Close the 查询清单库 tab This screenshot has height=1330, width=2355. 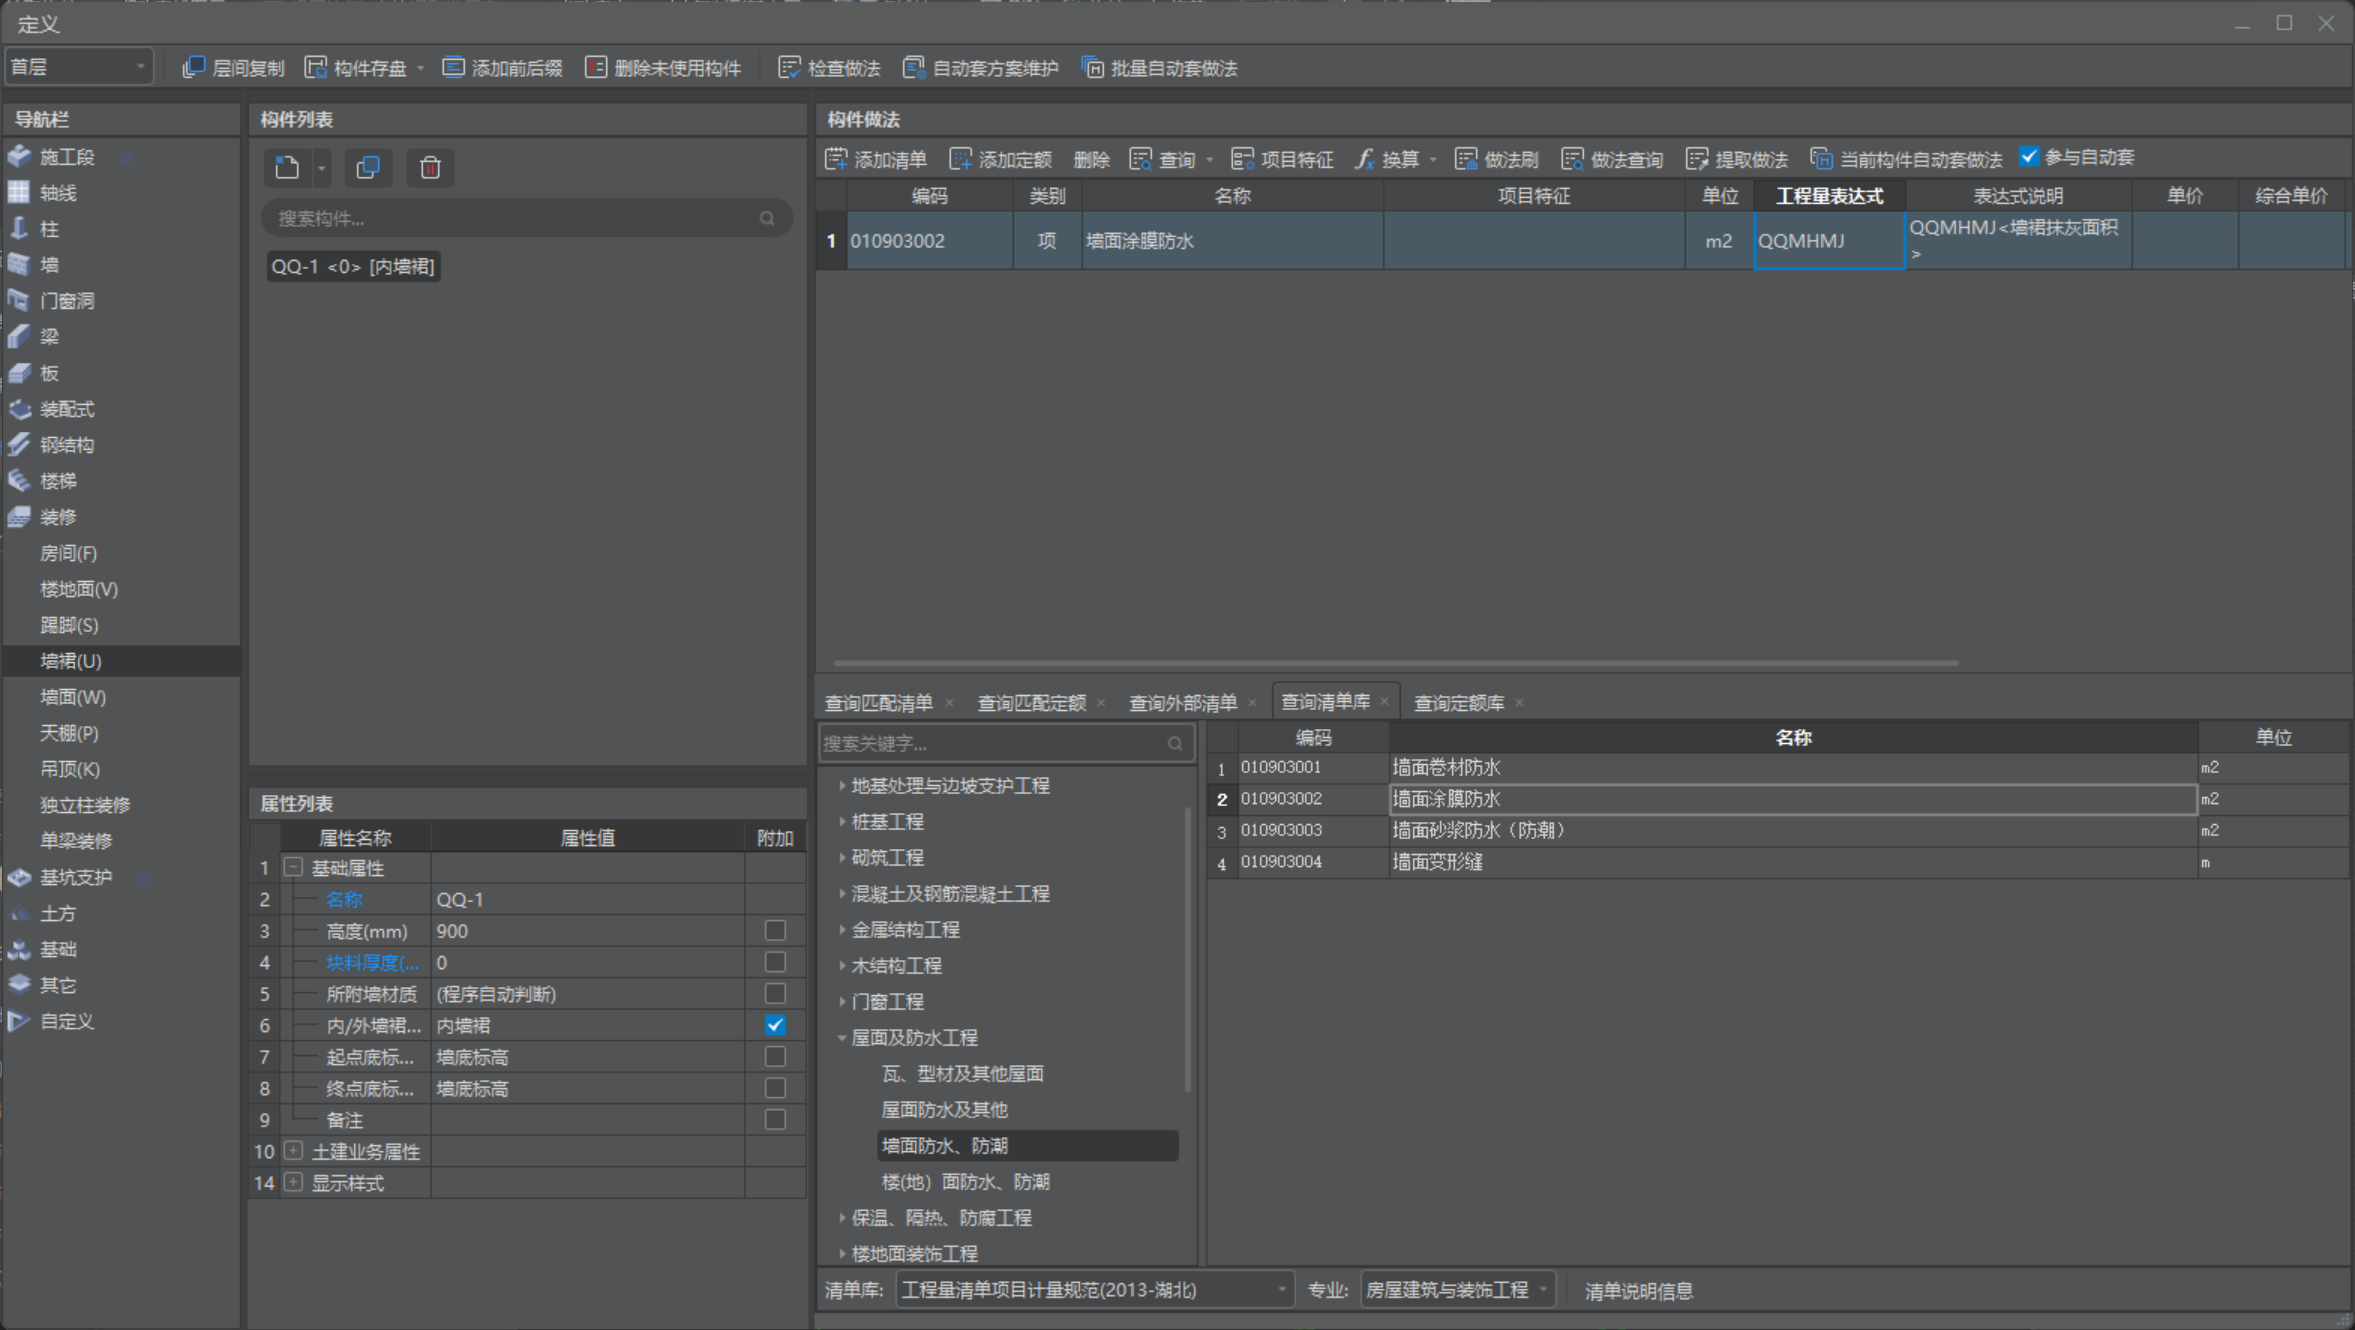1385,701
